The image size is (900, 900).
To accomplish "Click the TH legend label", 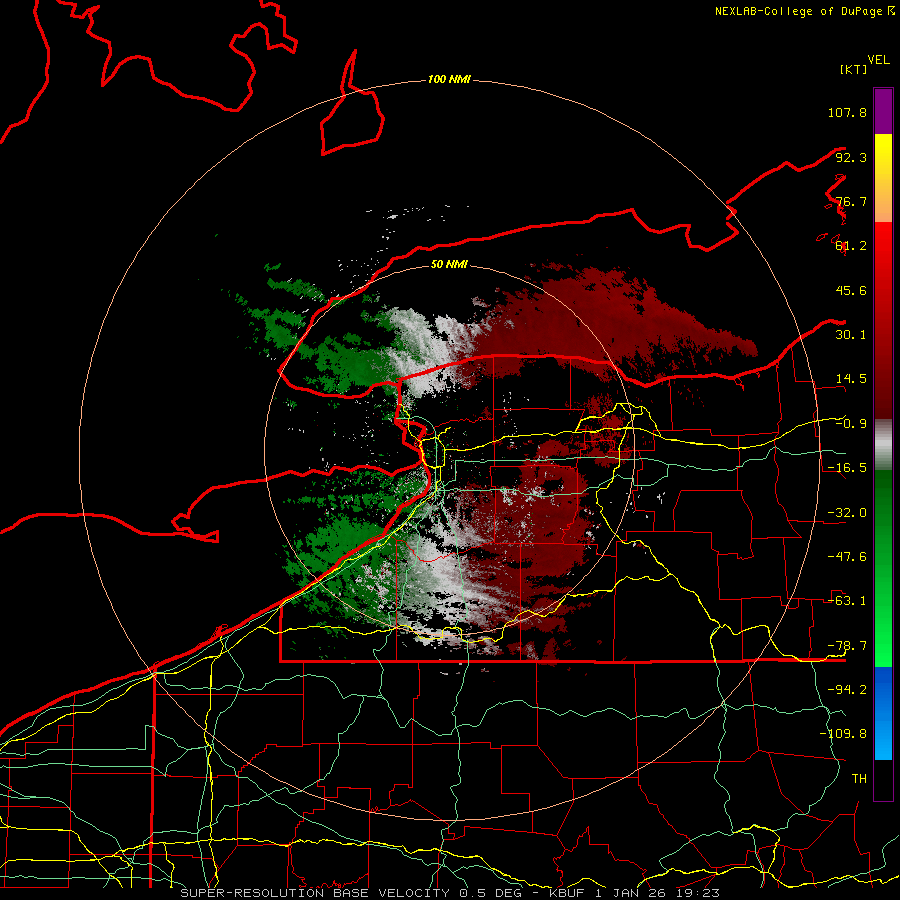I will point(859,779).
